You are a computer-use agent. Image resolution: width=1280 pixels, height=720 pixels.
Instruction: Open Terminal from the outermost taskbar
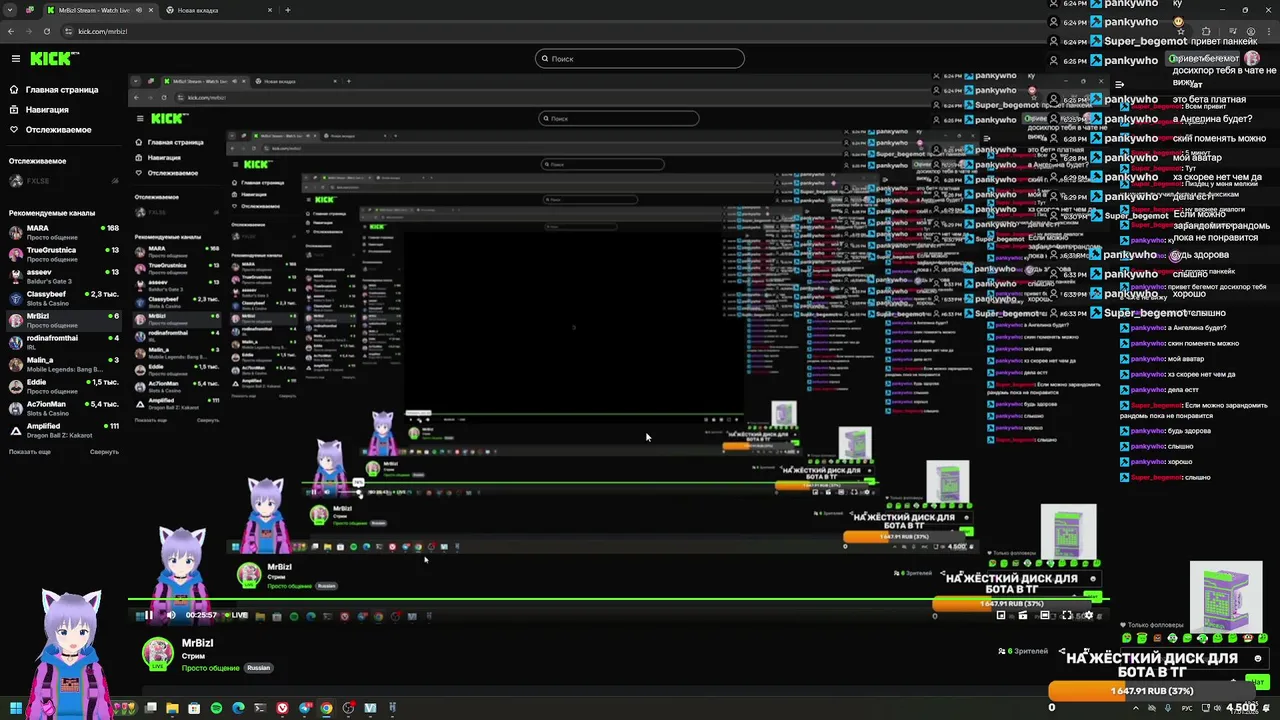click(260, 708)
